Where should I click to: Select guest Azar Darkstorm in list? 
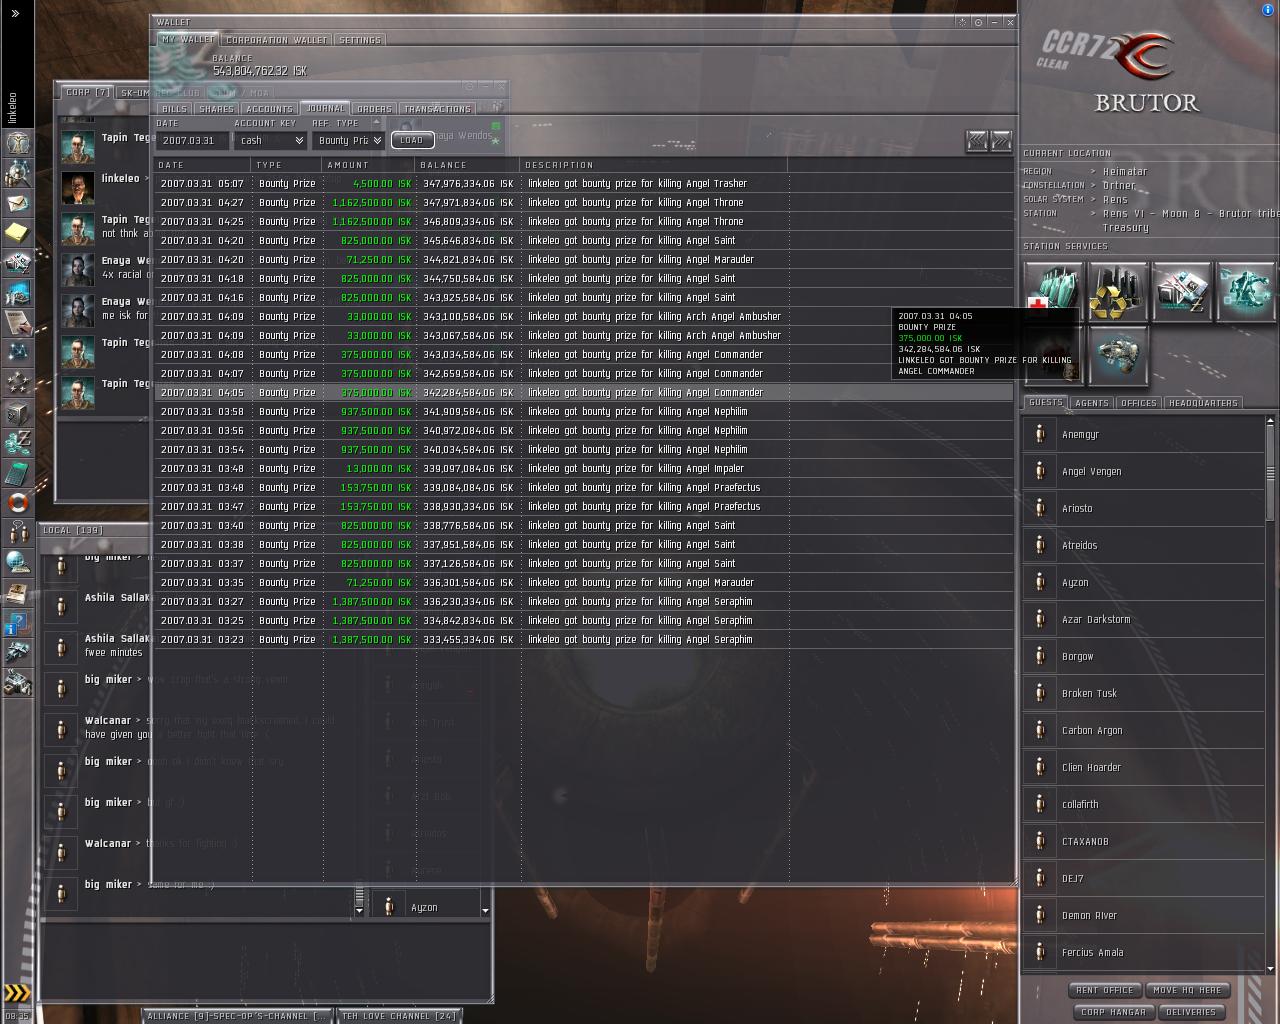pos(1144,620)
